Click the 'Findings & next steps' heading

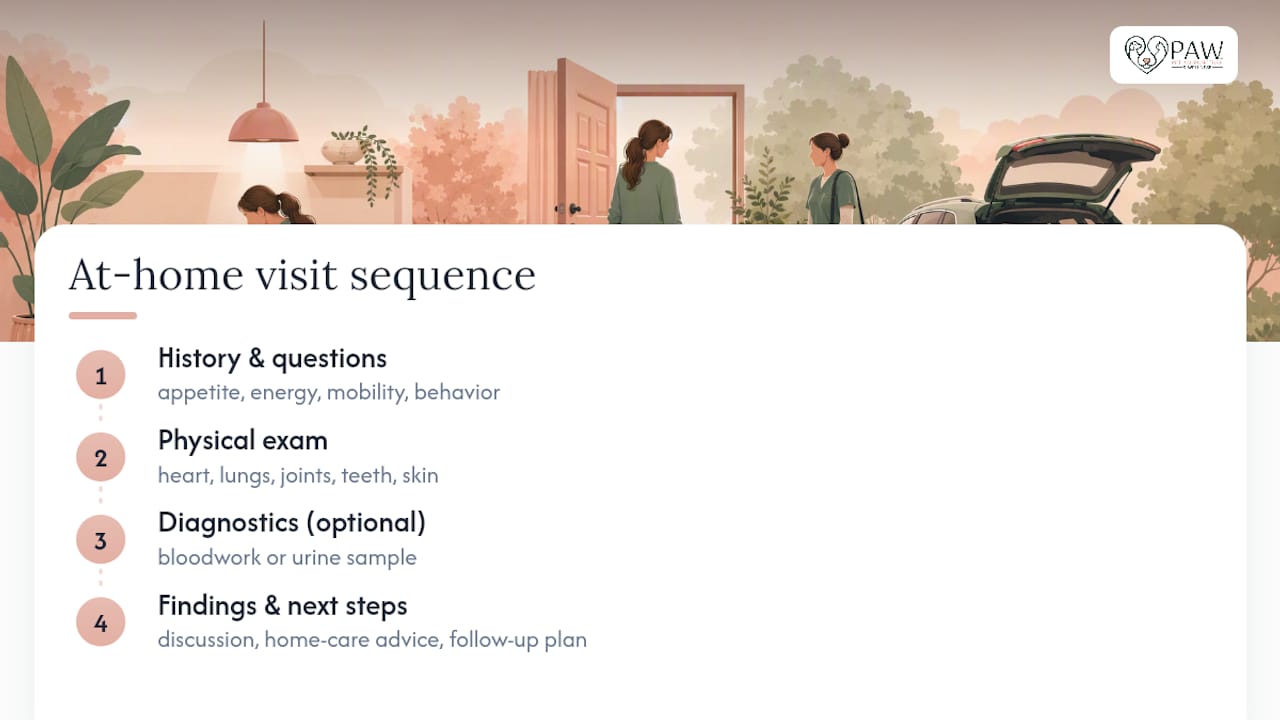tap(283, 605)
